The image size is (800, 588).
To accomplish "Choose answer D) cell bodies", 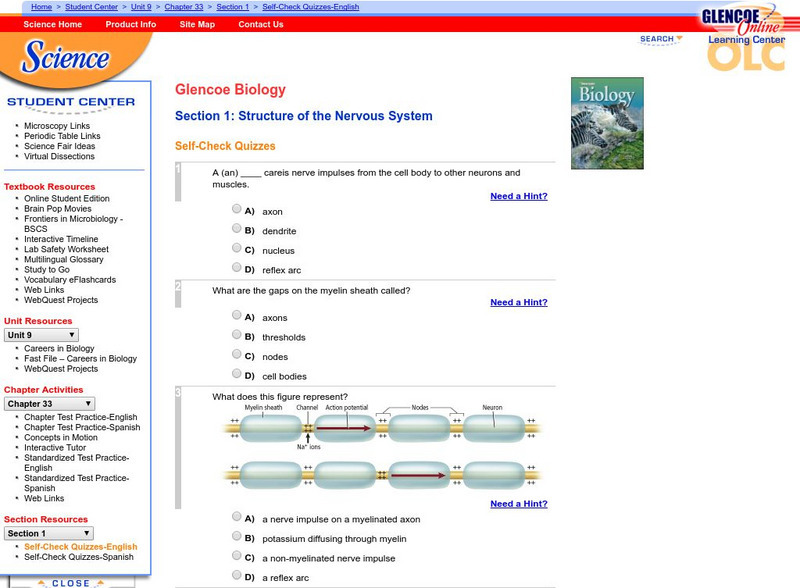I will click(237, 373).
